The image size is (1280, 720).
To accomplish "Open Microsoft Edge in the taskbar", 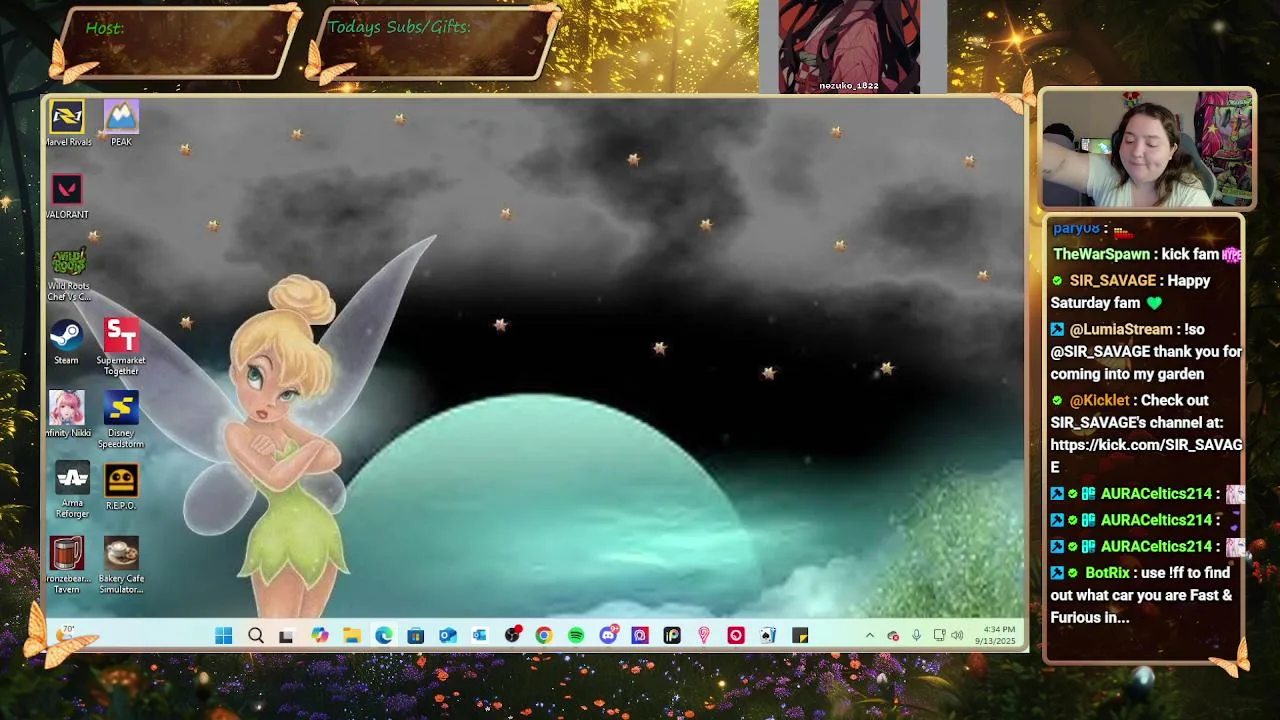I will point(384,636).
